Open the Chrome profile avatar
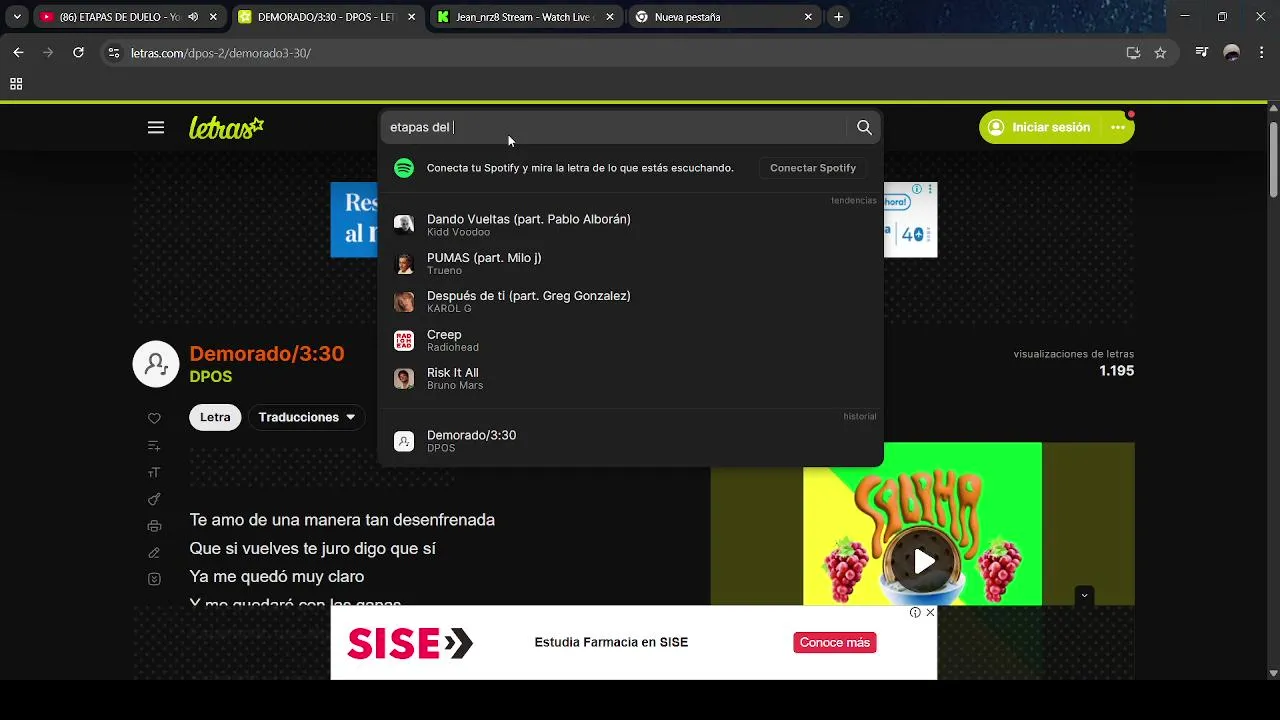Viewport: 1280px width, 720px height. [x=1232, y=53]
